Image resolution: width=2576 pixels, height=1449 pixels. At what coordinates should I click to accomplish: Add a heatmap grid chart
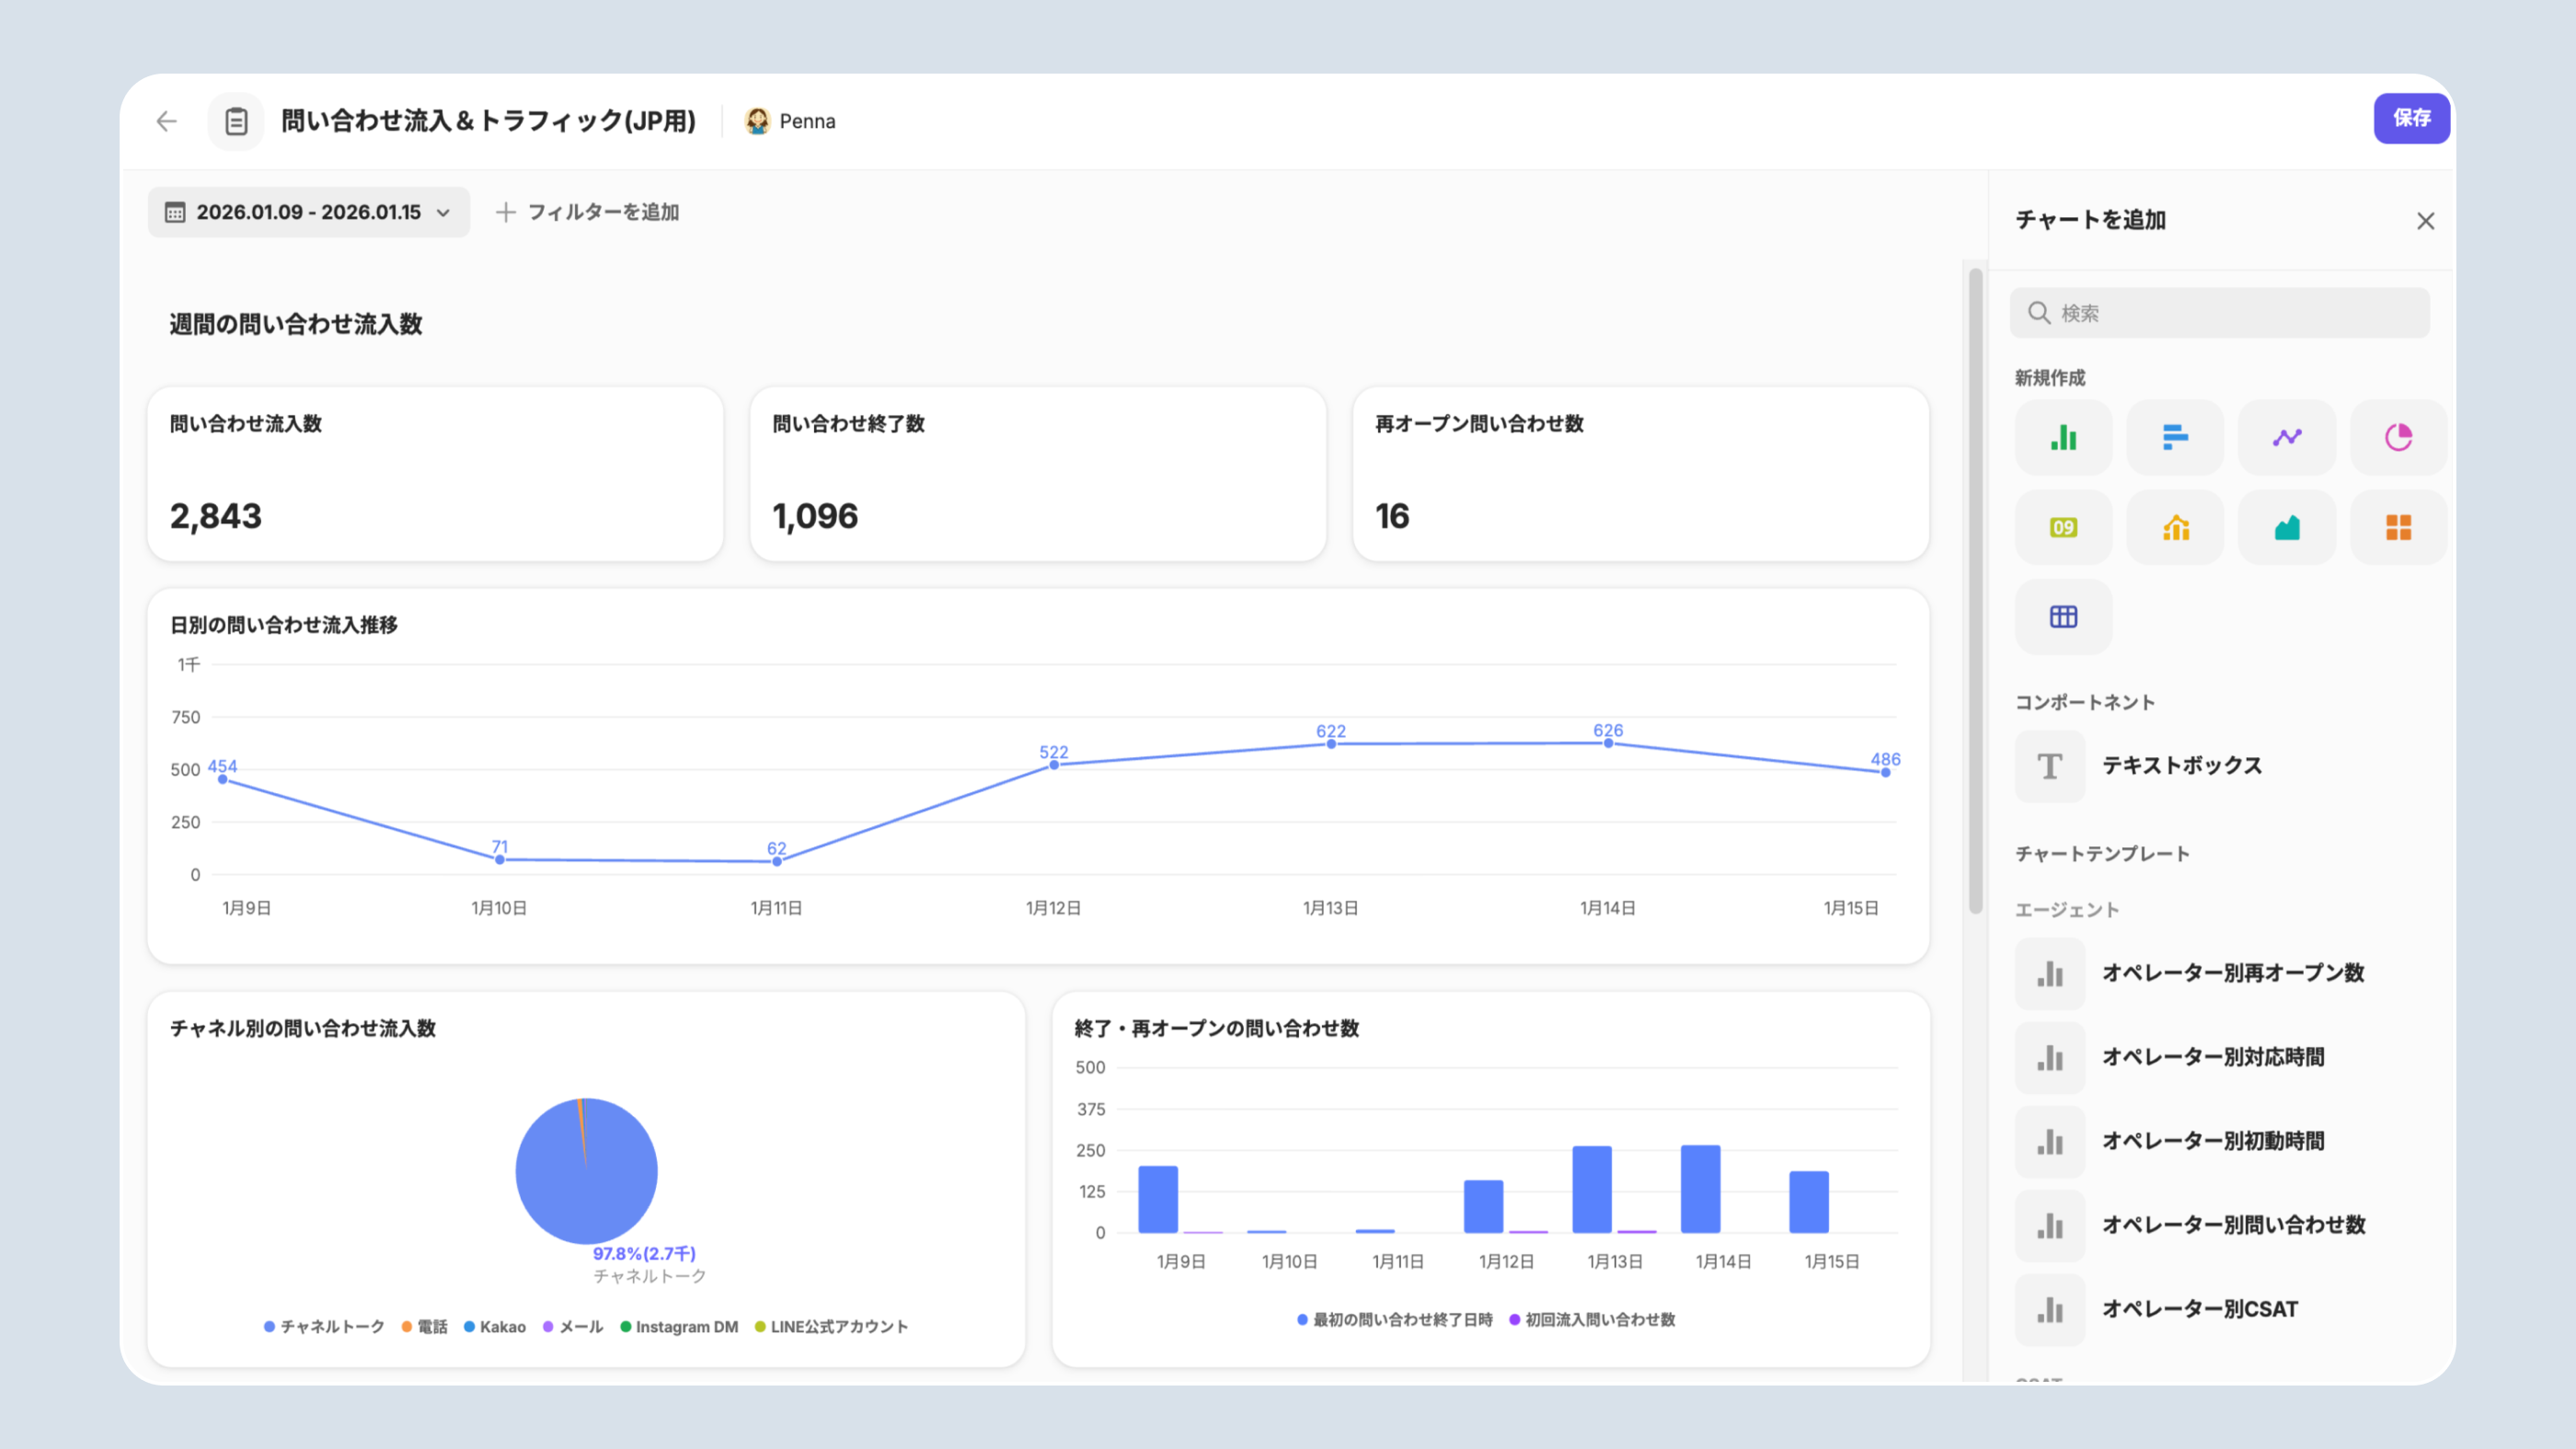coord(2398,527)
